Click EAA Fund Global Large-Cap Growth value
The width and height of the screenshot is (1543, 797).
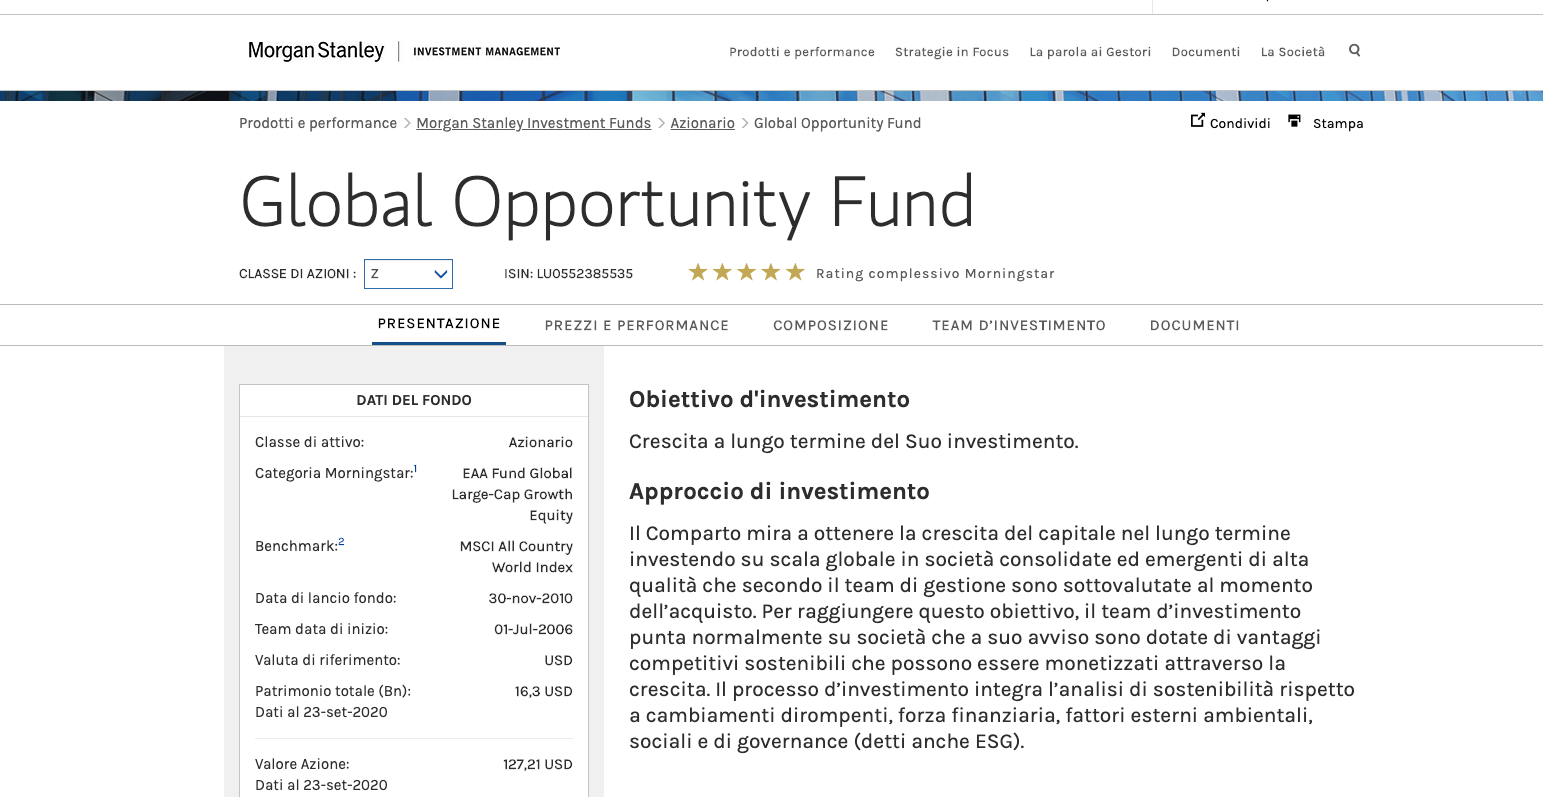click(x=512, y=494)
